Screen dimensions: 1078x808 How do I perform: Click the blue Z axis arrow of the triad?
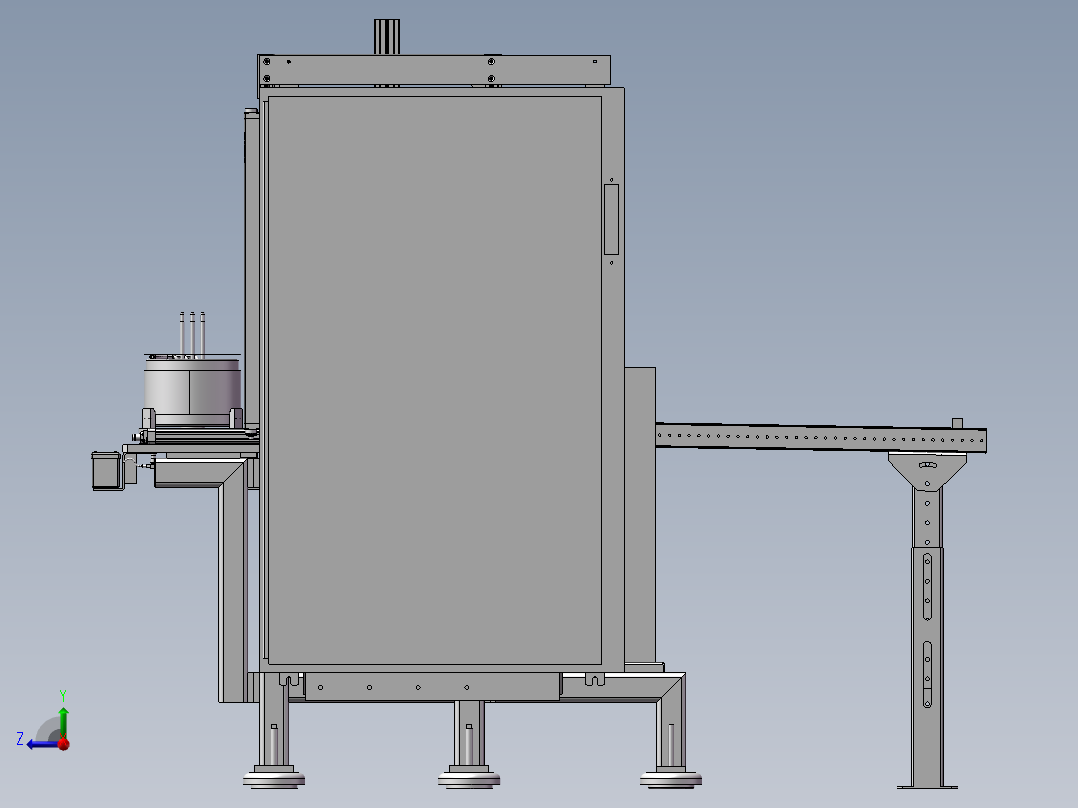(x=42, y=744)
